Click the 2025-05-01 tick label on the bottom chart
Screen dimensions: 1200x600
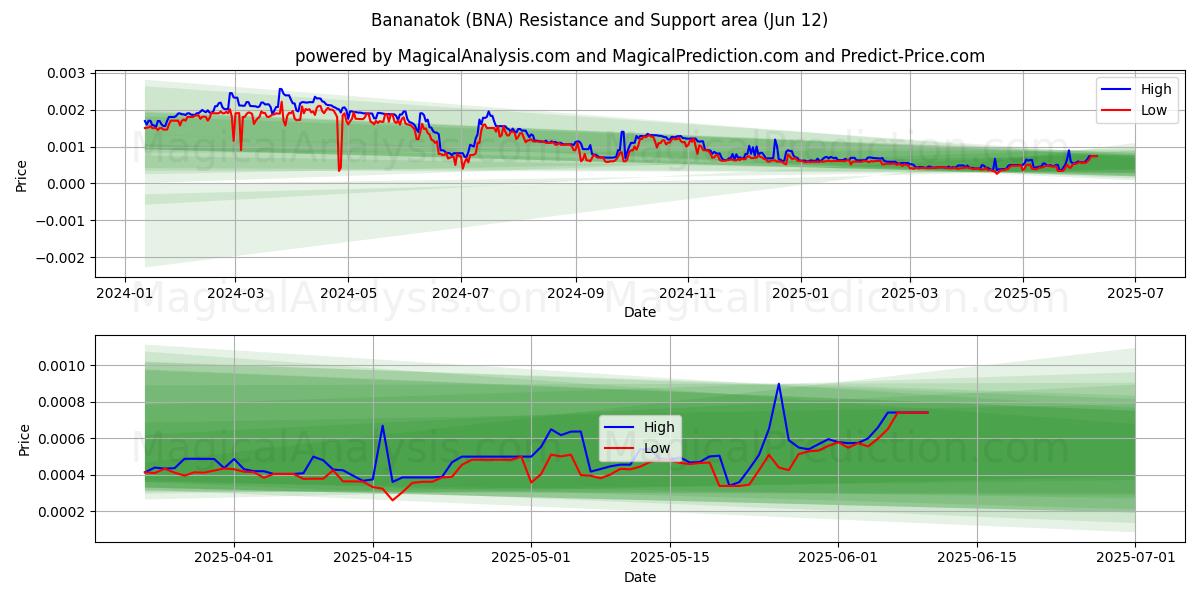[x=531, y=558]
